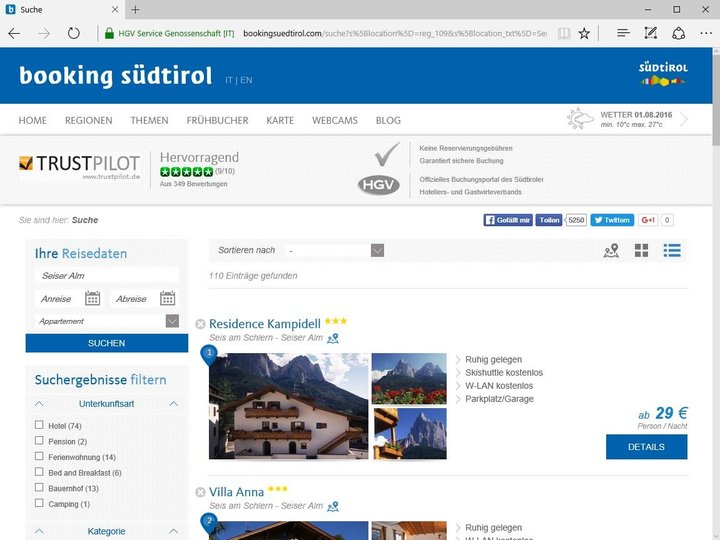Open browser More actions ellipsis

tap(706, 33)
